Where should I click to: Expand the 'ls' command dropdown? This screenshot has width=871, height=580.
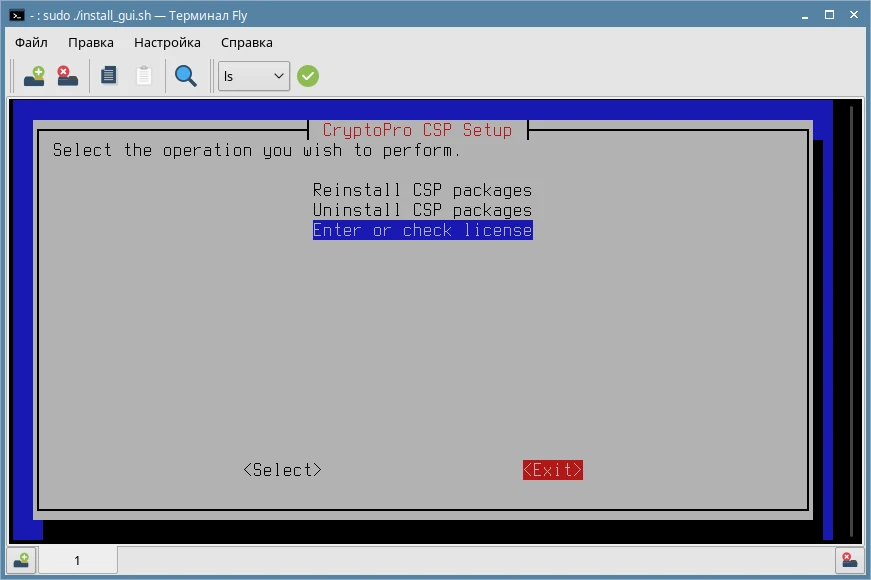tap(254, 76)
